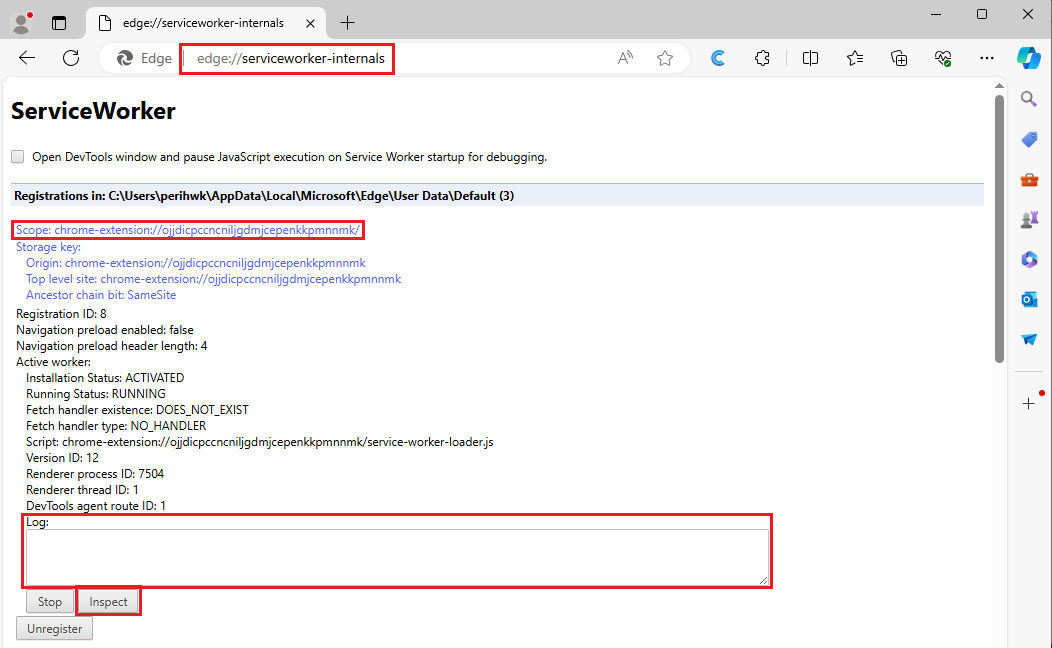The width and height of the screenshot is (1052, 648).
Task: Open the sidebar Tools briefcase icon
Action: [x=1029, y=180]
